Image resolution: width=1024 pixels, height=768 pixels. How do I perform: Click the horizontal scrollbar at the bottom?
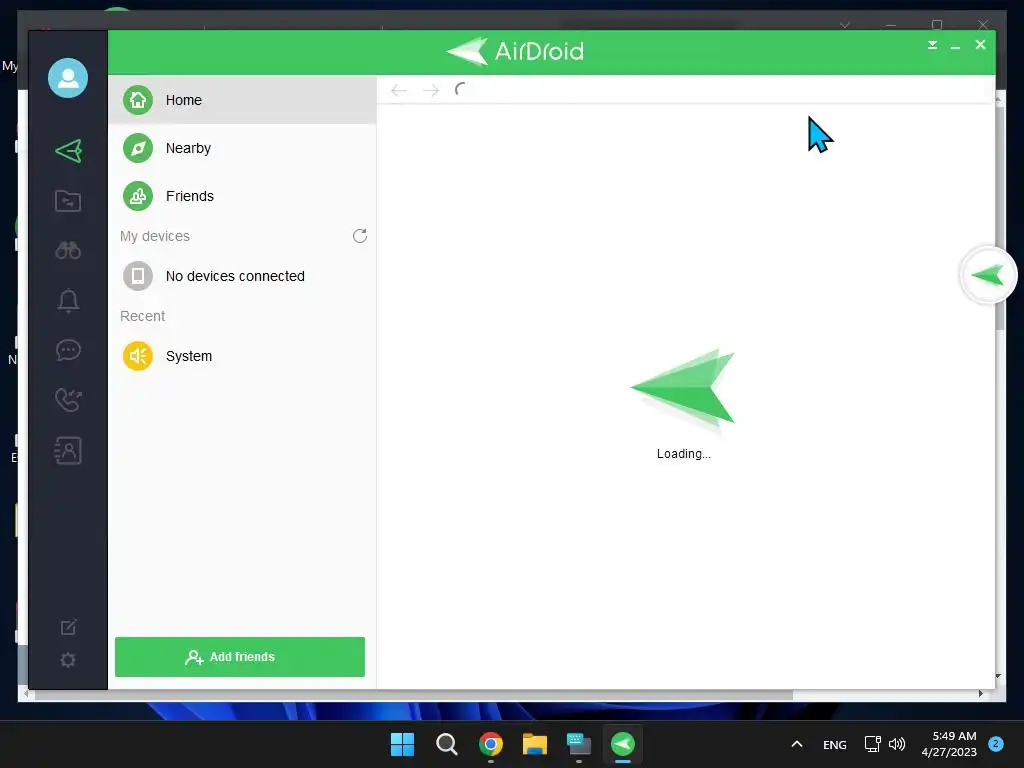pyautogui.click(x=413, y=695)
